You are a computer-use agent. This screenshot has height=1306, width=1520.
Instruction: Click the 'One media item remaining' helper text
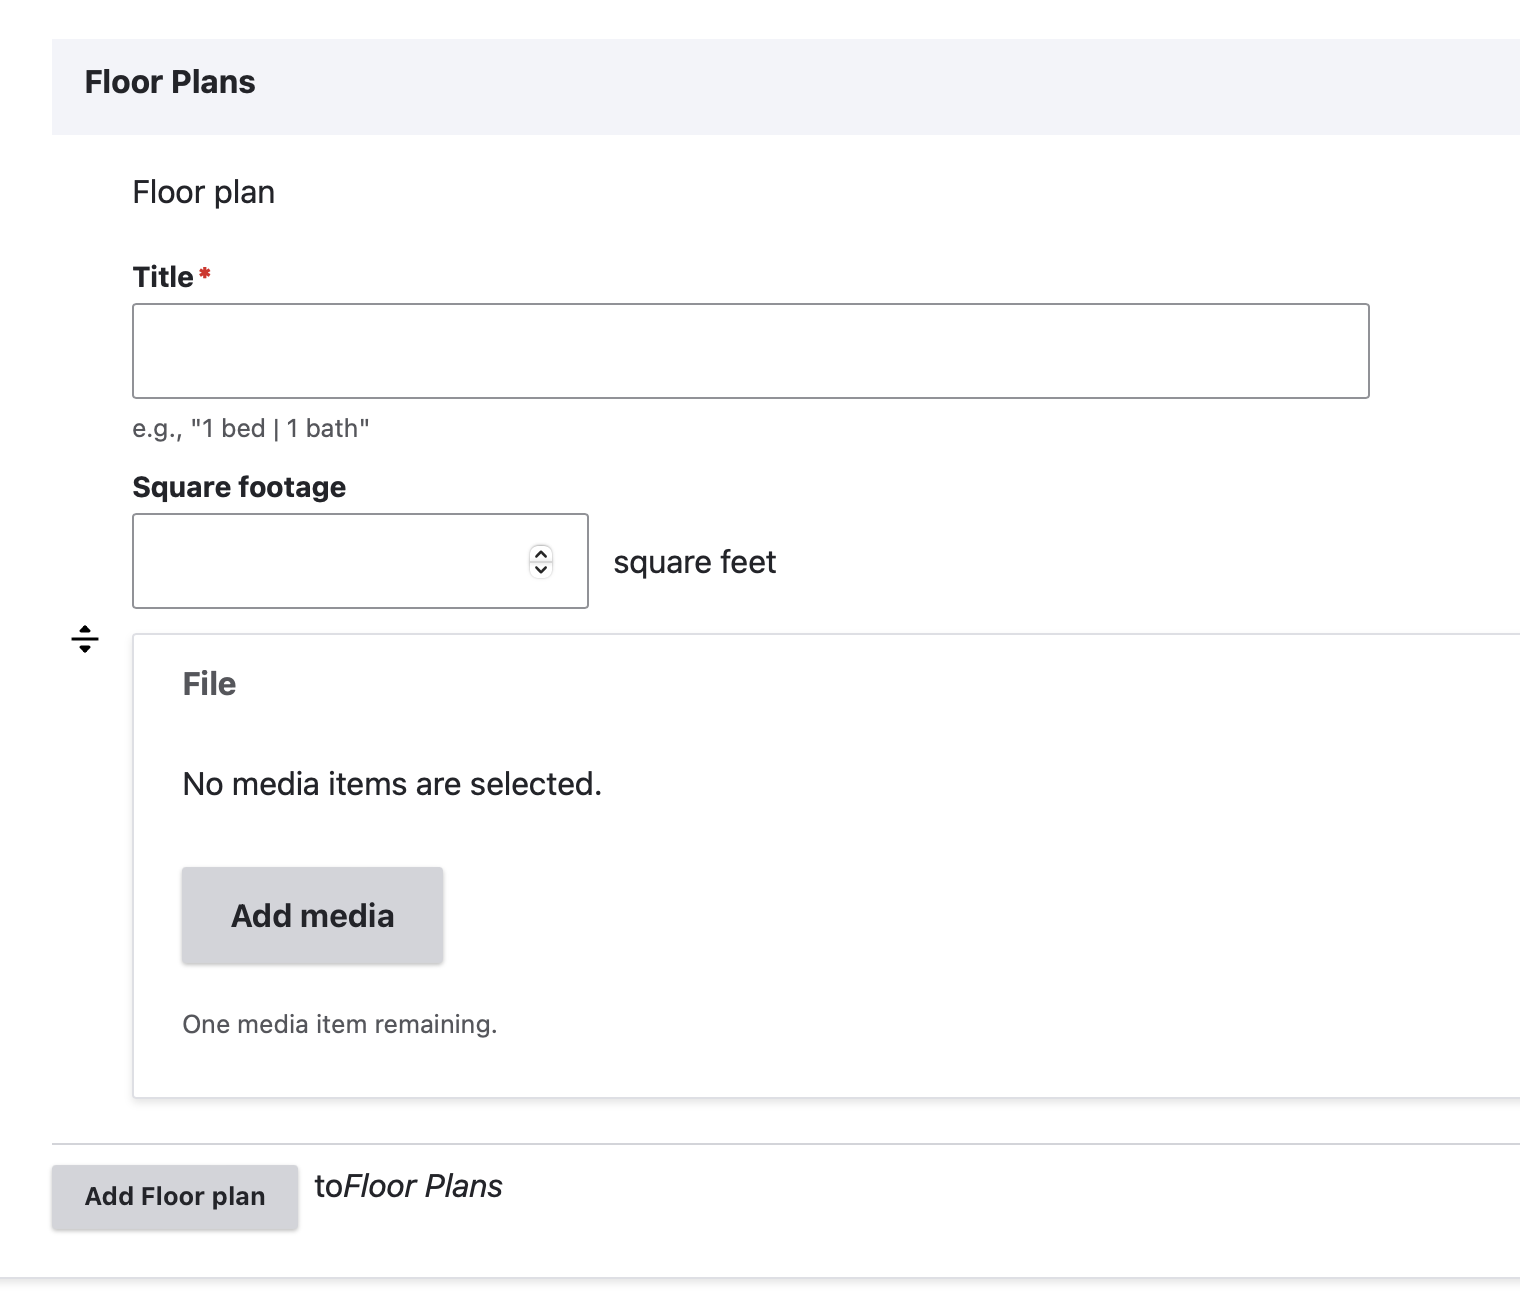(x=339, y=1023)
